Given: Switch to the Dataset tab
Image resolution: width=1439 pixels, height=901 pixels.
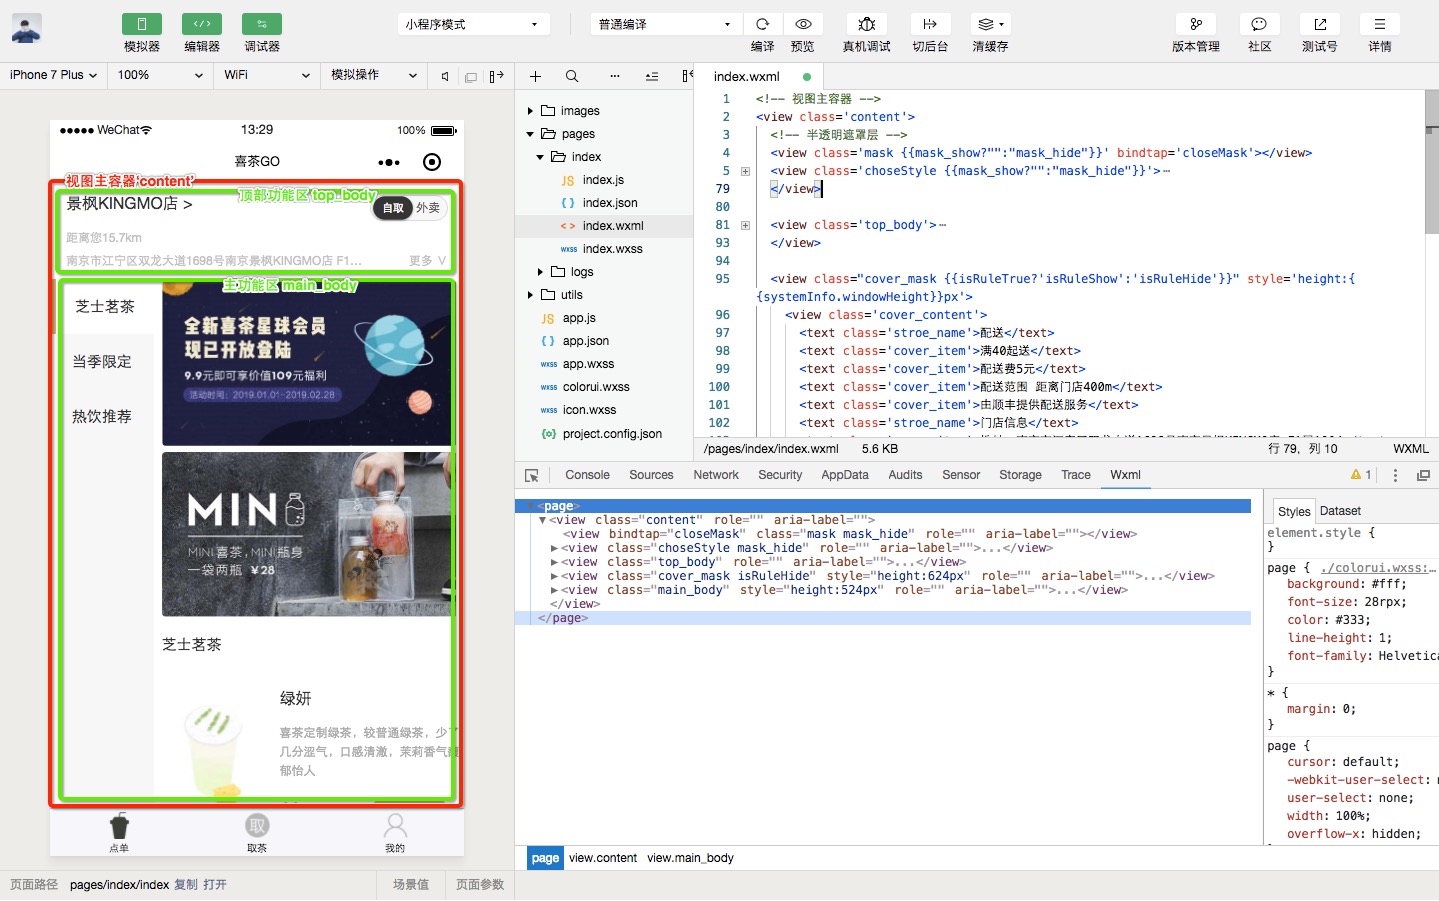Looking at the screenshot, I should pyautogui.click(x=1340, y=510).
